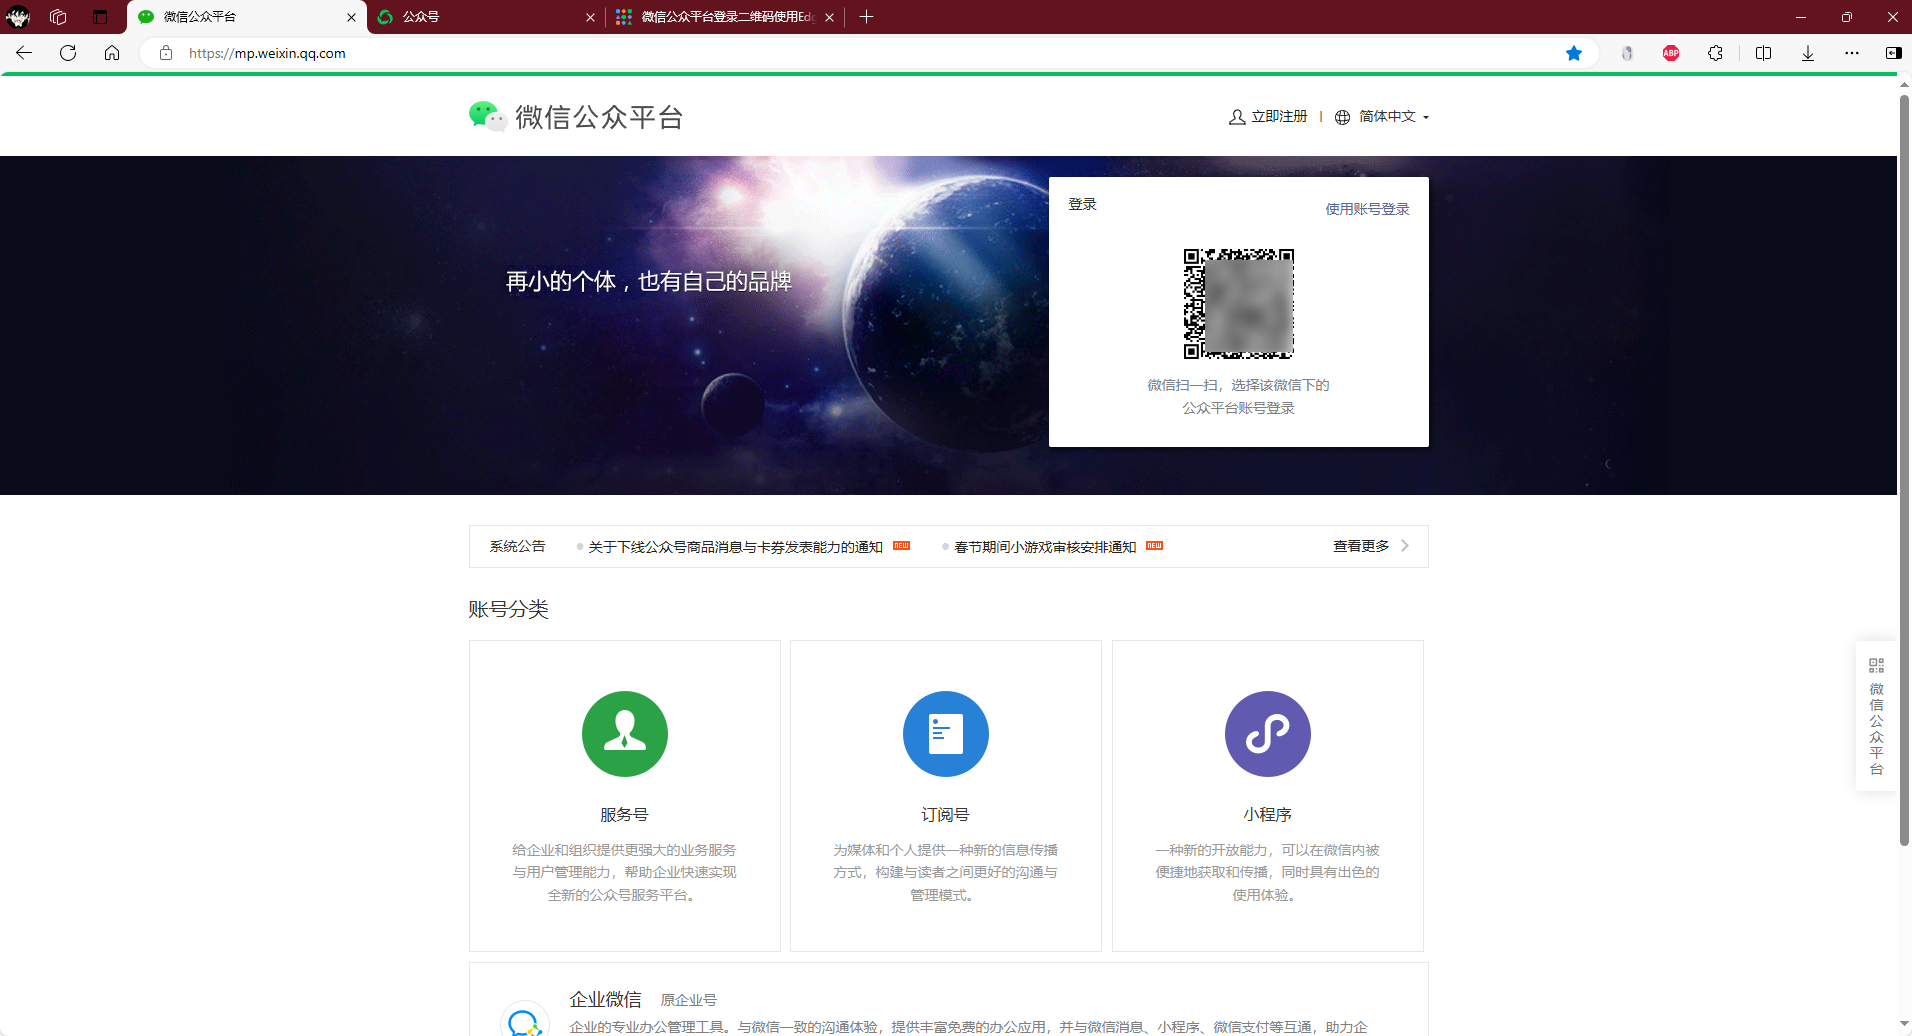Viewport: 1912px width, 1036px height.
Task: Toggle the browser sidebar icon
Action: coord(1893,53)
